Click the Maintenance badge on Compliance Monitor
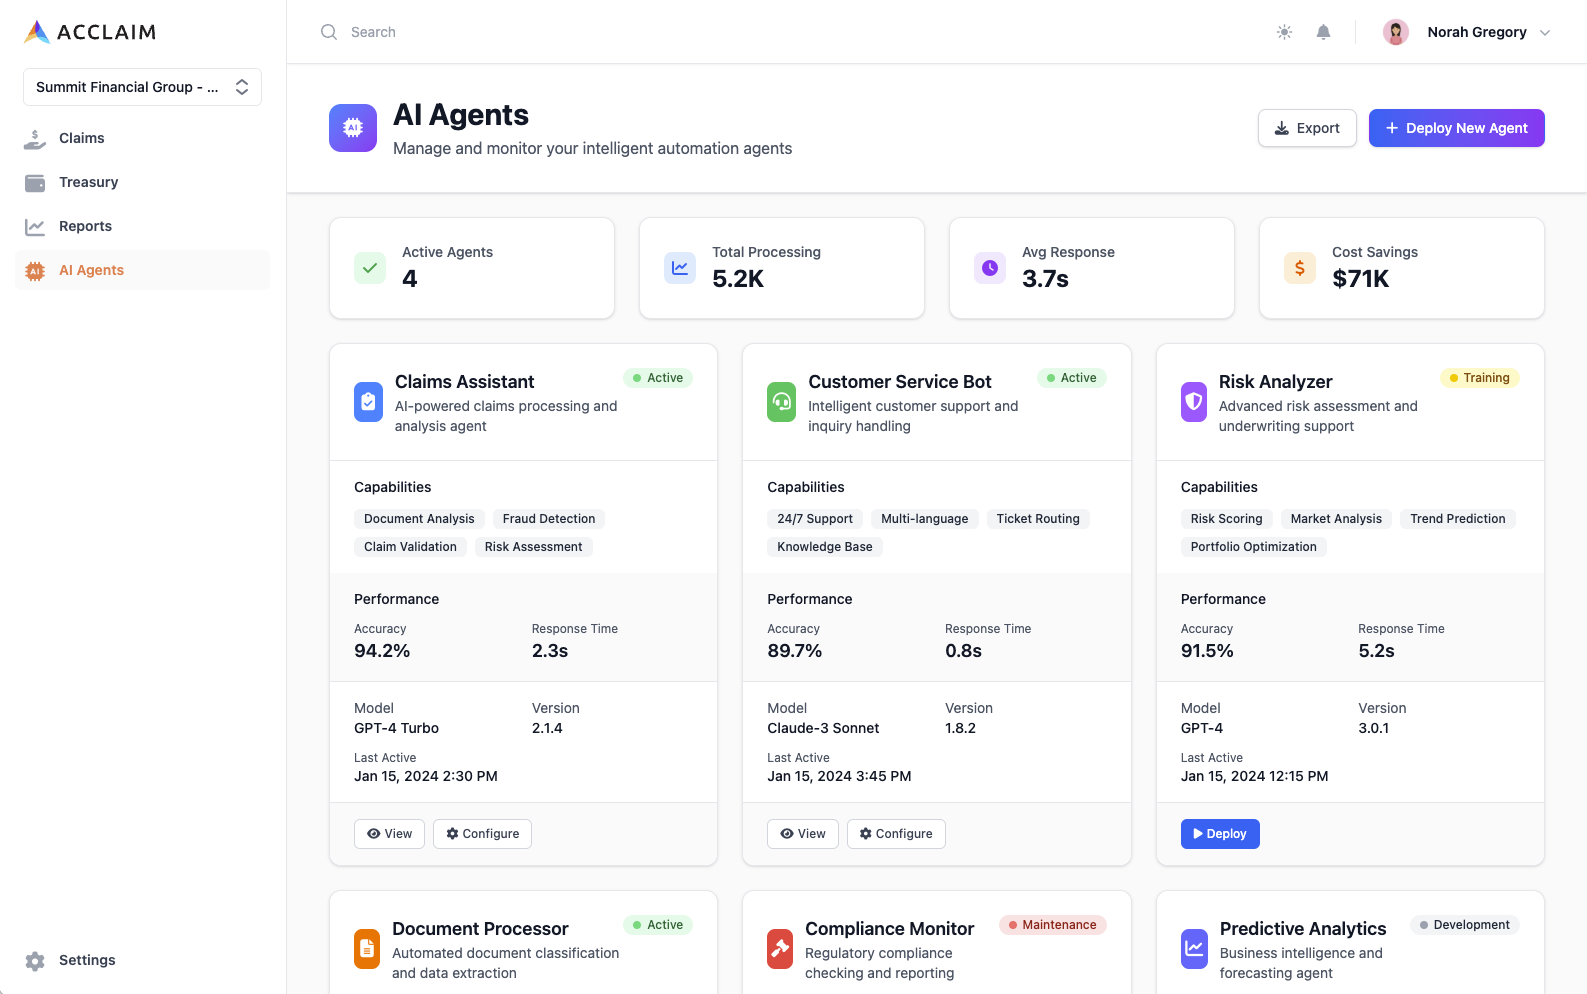Viewport: 1587px width, 994px height. tap(1053, 925)
